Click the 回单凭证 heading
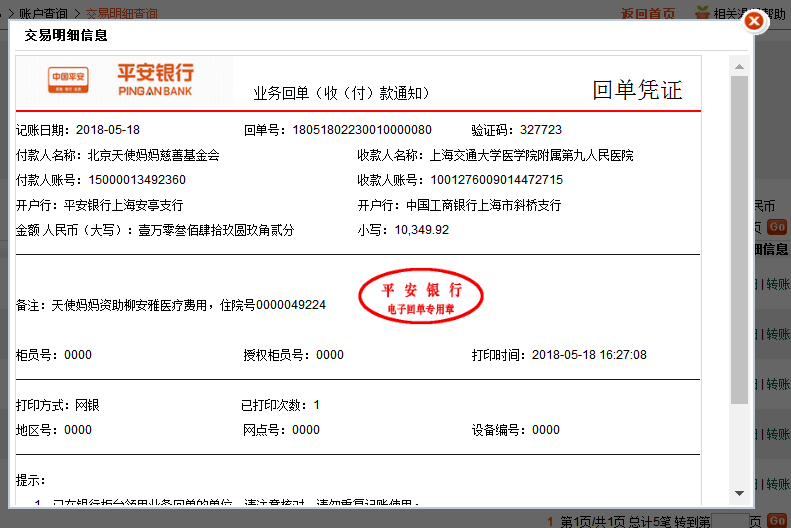The image size is (791, 528). click(637, 90)
